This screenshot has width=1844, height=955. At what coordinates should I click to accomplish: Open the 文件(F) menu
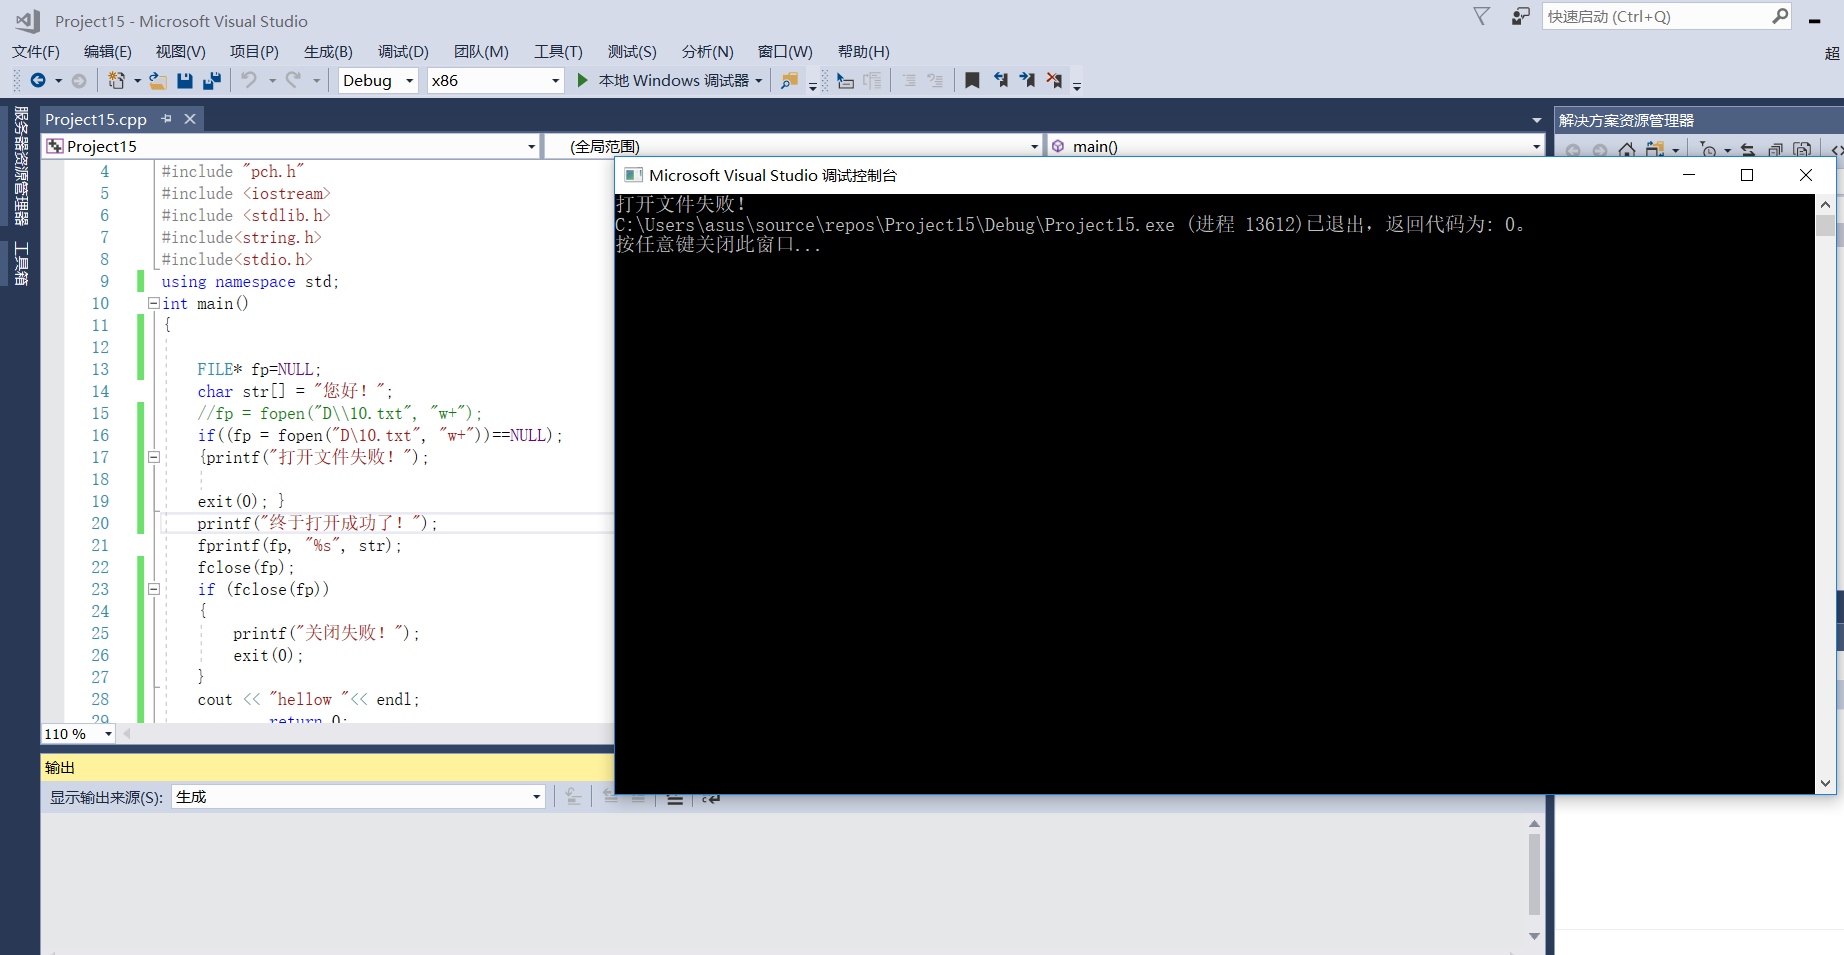(36, 51)
